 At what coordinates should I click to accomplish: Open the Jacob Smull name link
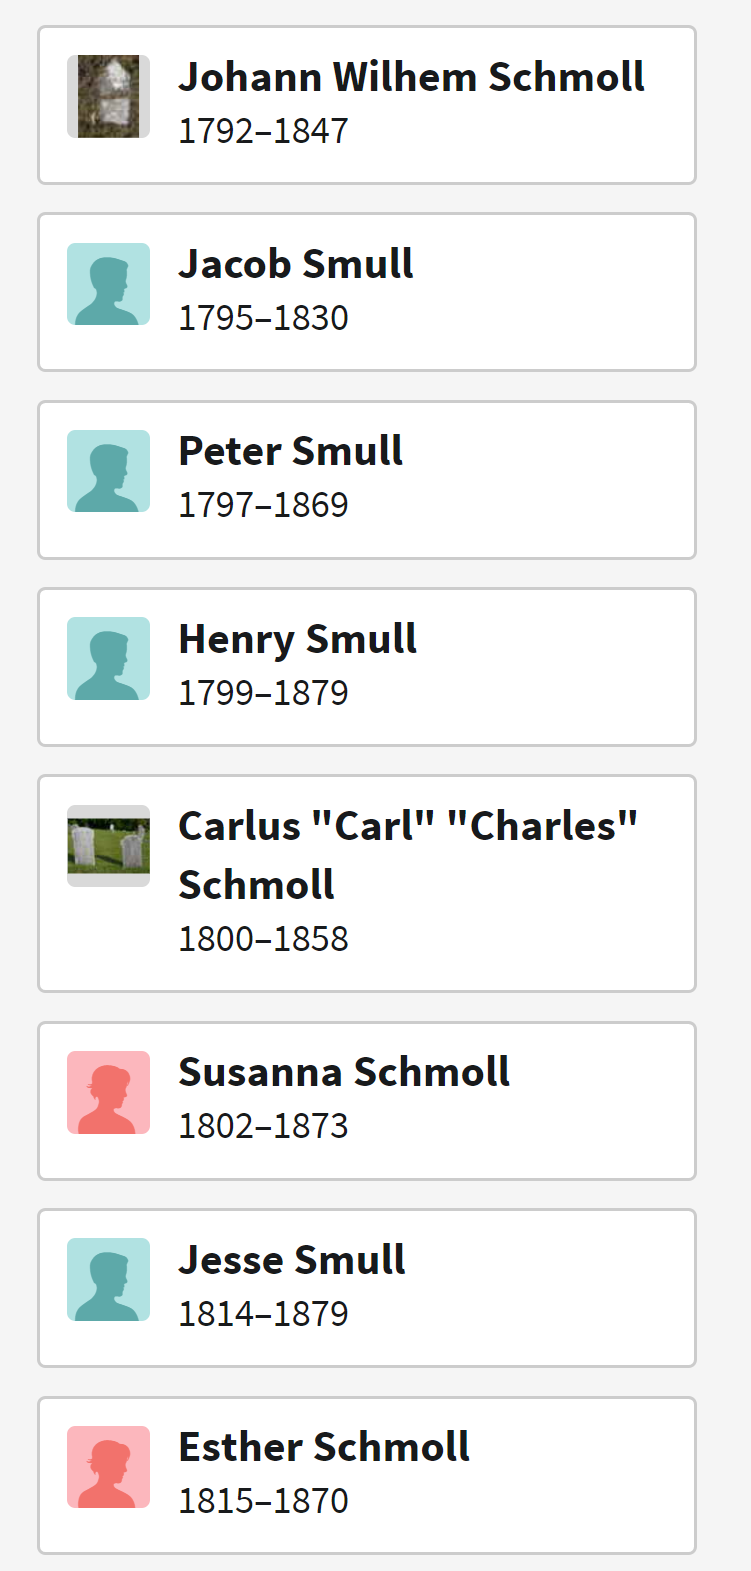pos(295,264)
